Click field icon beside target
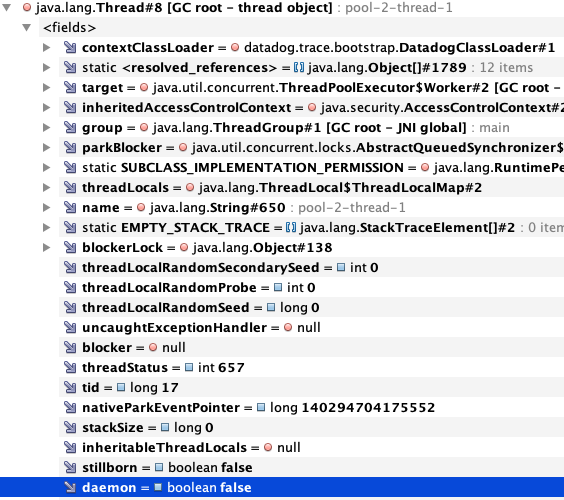The width and height of the screenshot is (564, 500). [70, 87]
